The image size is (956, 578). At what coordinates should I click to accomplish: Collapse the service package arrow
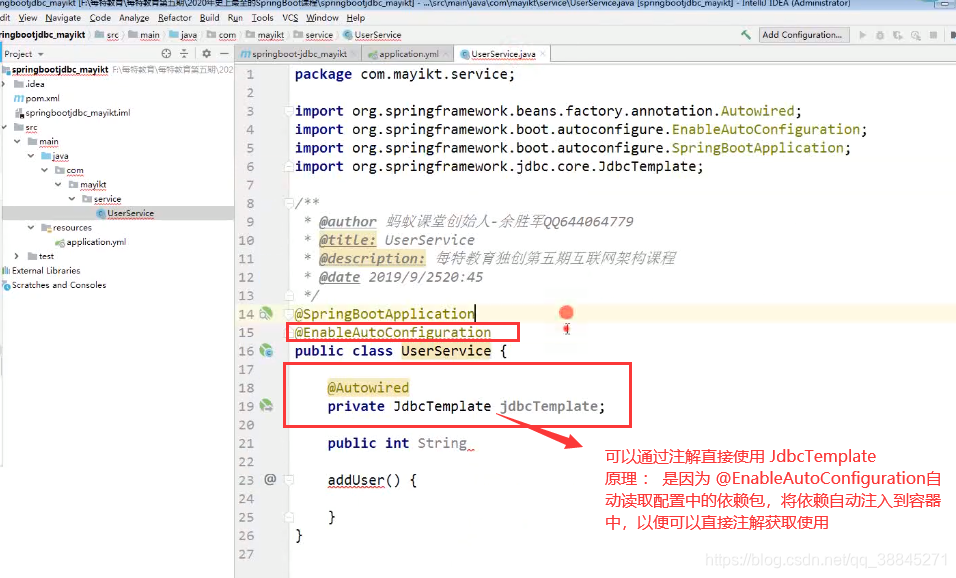[x=71, y=199]
